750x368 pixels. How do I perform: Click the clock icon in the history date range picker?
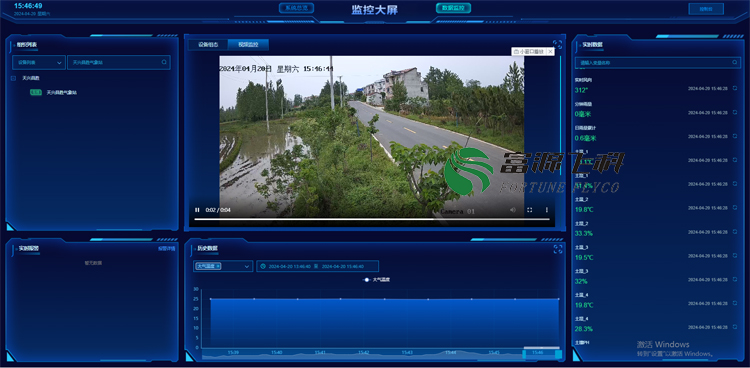[263, 266]
